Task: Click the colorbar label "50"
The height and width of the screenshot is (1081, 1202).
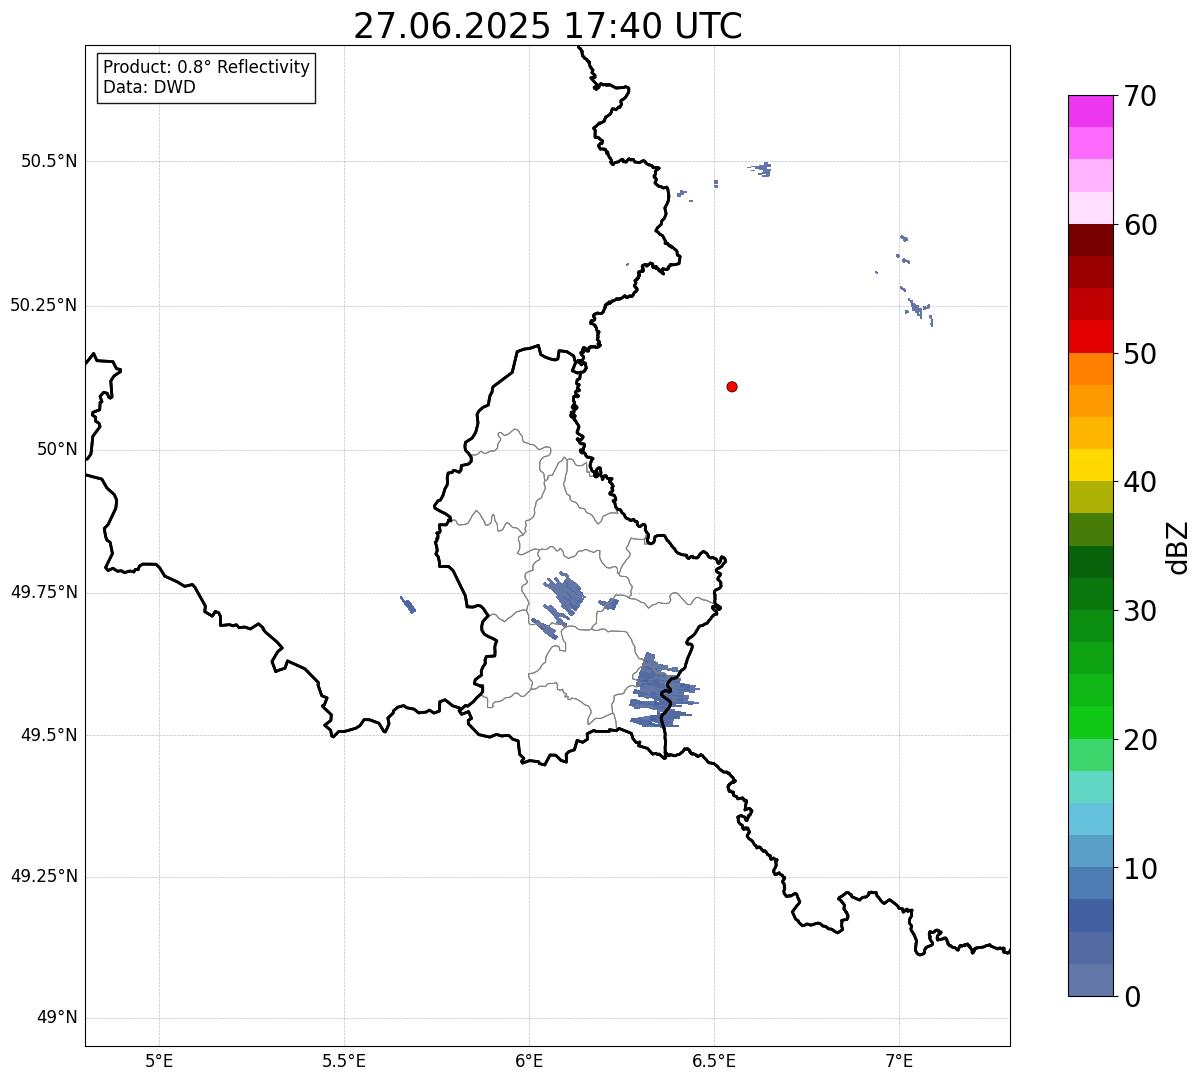Action: pyautogui.click(x=1140, y=354)
